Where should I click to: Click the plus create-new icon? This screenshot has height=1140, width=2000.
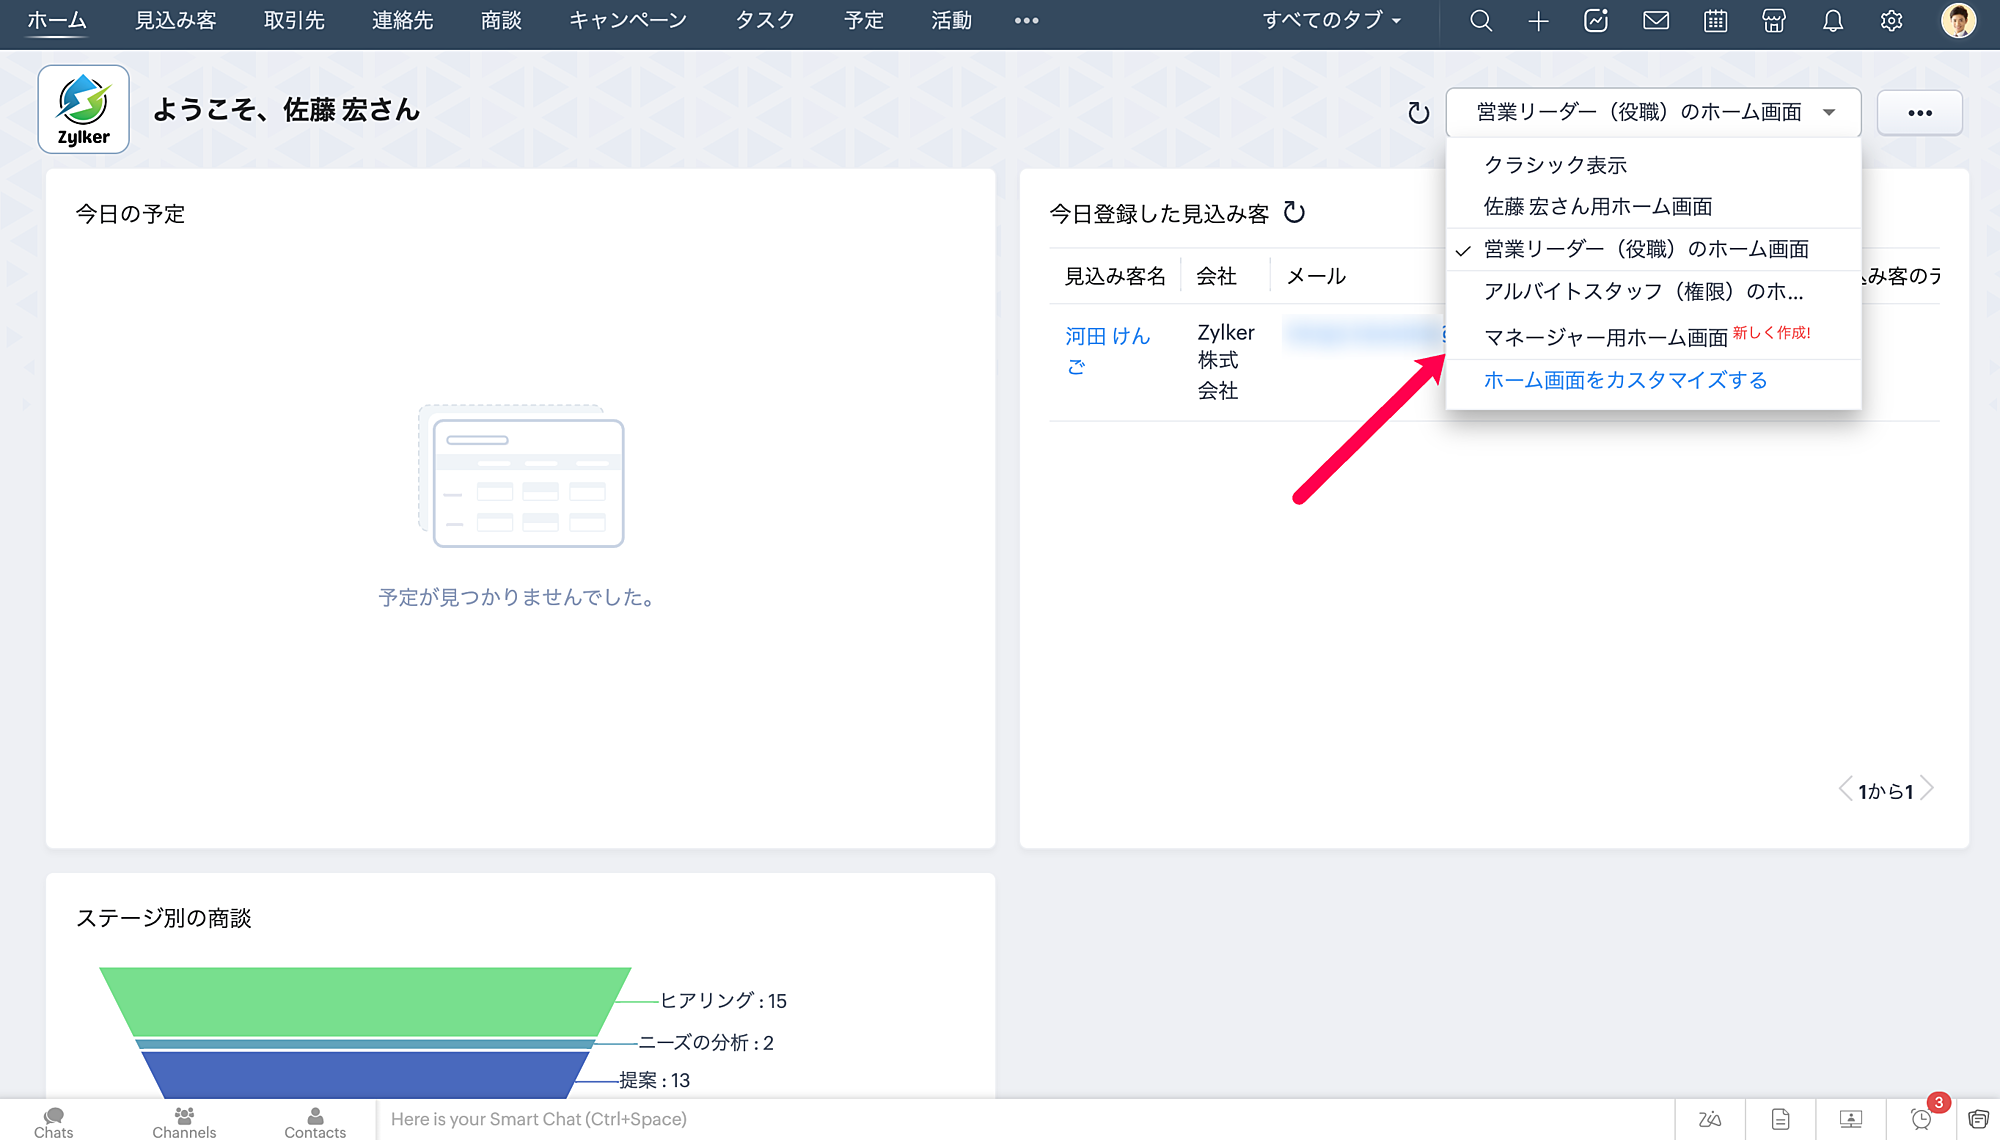coord(1538,21)
